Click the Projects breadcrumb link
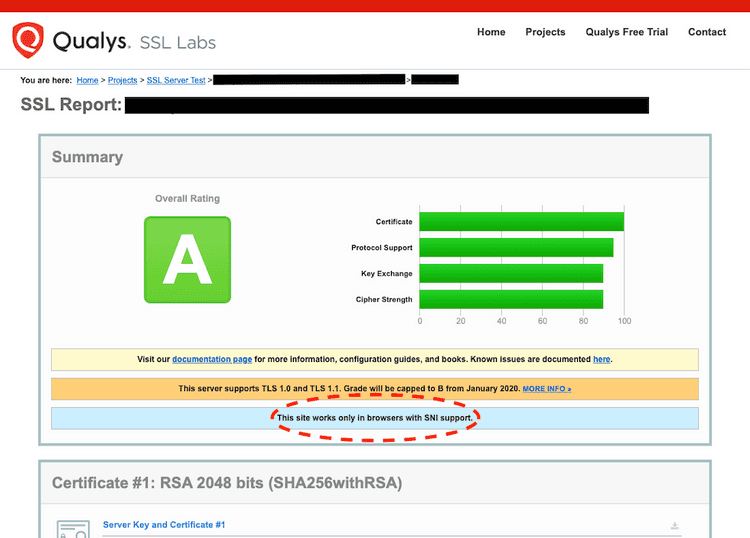Image resolution: width=750 pixels, height=538 pixels. point(122,80)
